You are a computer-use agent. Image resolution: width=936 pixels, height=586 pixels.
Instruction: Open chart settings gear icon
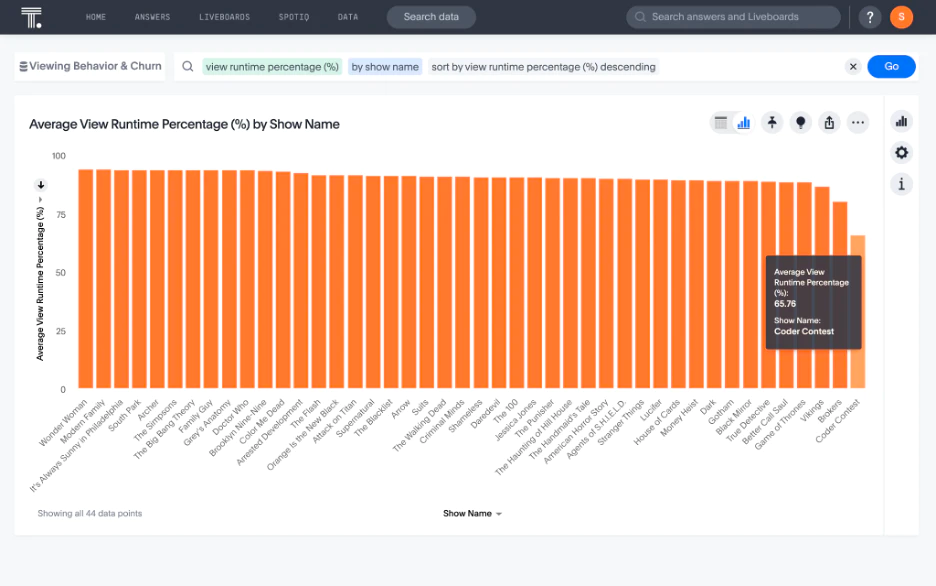pyautogui.click(x=901, y=153)
